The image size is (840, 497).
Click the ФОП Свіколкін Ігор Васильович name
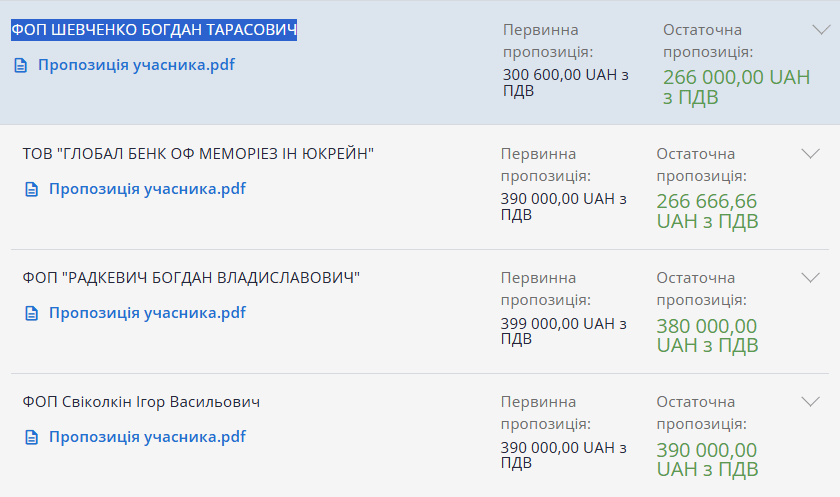coord(141,402)
